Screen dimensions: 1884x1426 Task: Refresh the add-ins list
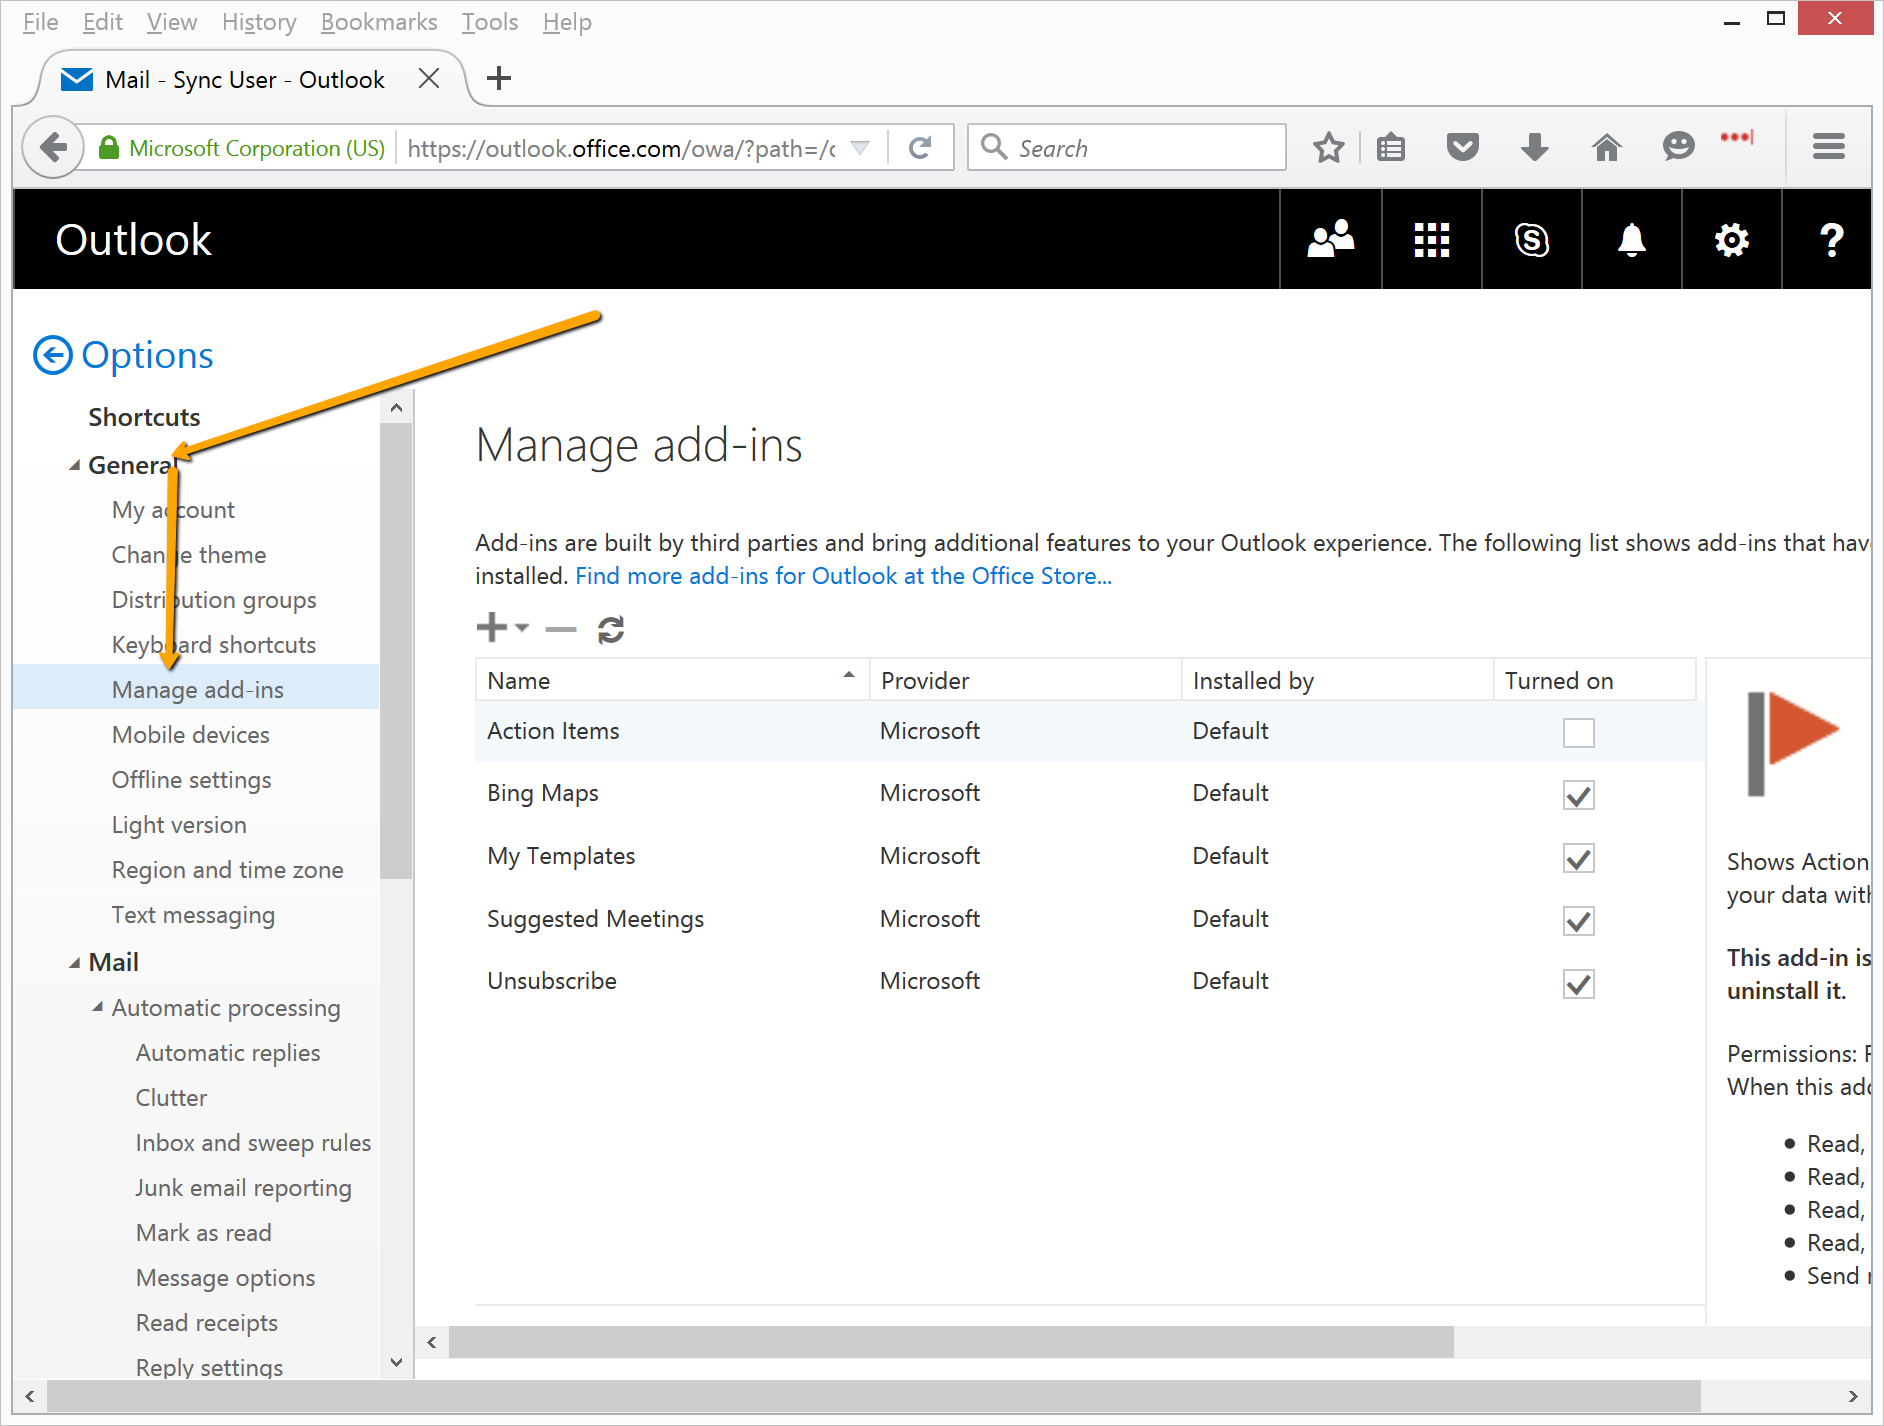[x=611, y=629]
